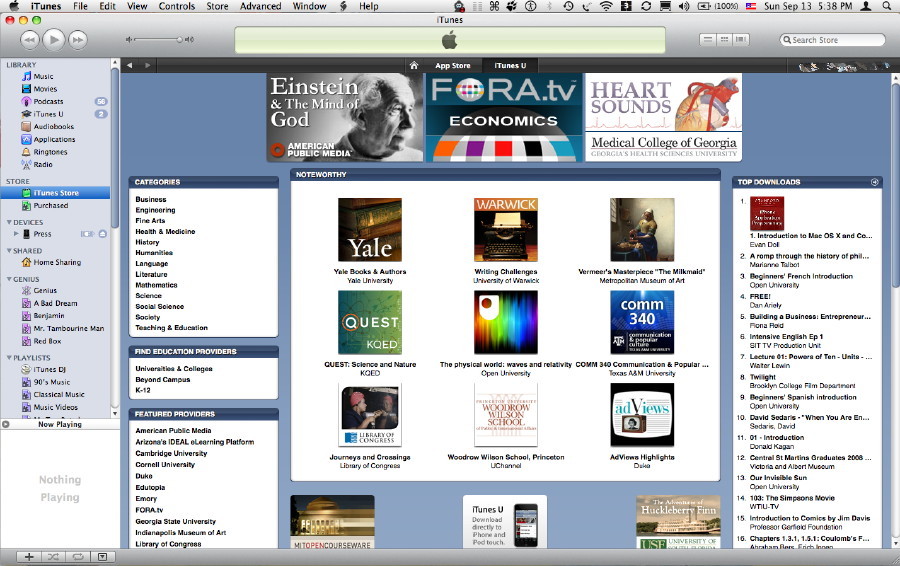The width and height of the screenshot is (900, 566).
Task: Show artwork panel icon in bottom bar
Action: coord(102,557)
